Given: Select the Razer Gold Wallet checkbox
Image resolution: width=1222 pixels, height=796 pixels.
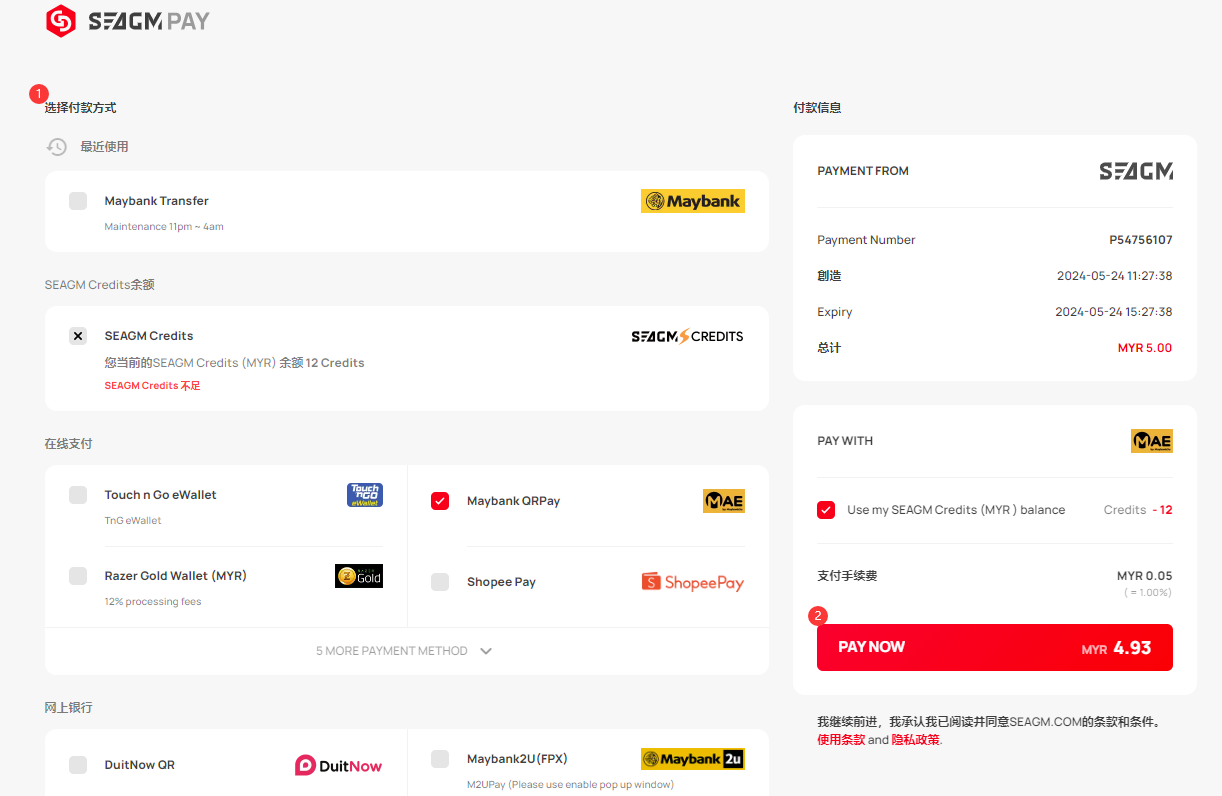Looking at the screenshot, I should (78, 576).
